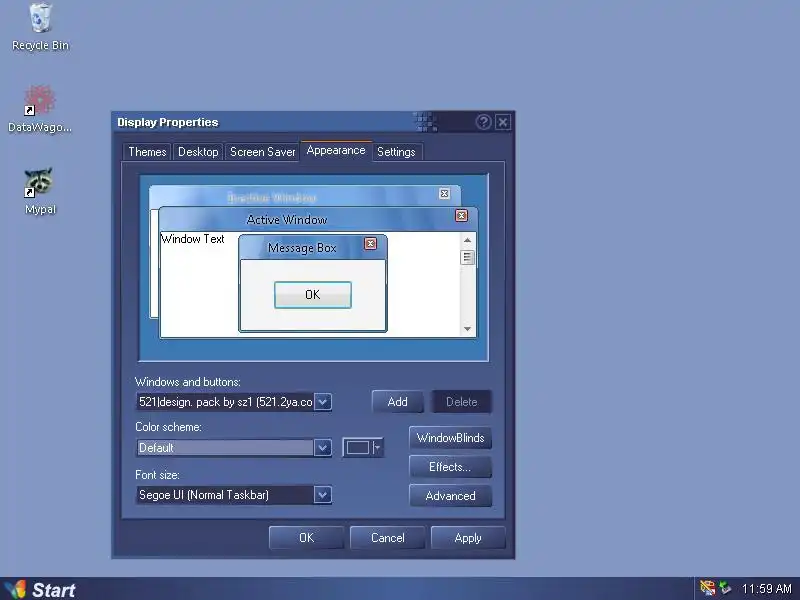Switch to the Themes tab
800x600 pixels.
(147, 152)
